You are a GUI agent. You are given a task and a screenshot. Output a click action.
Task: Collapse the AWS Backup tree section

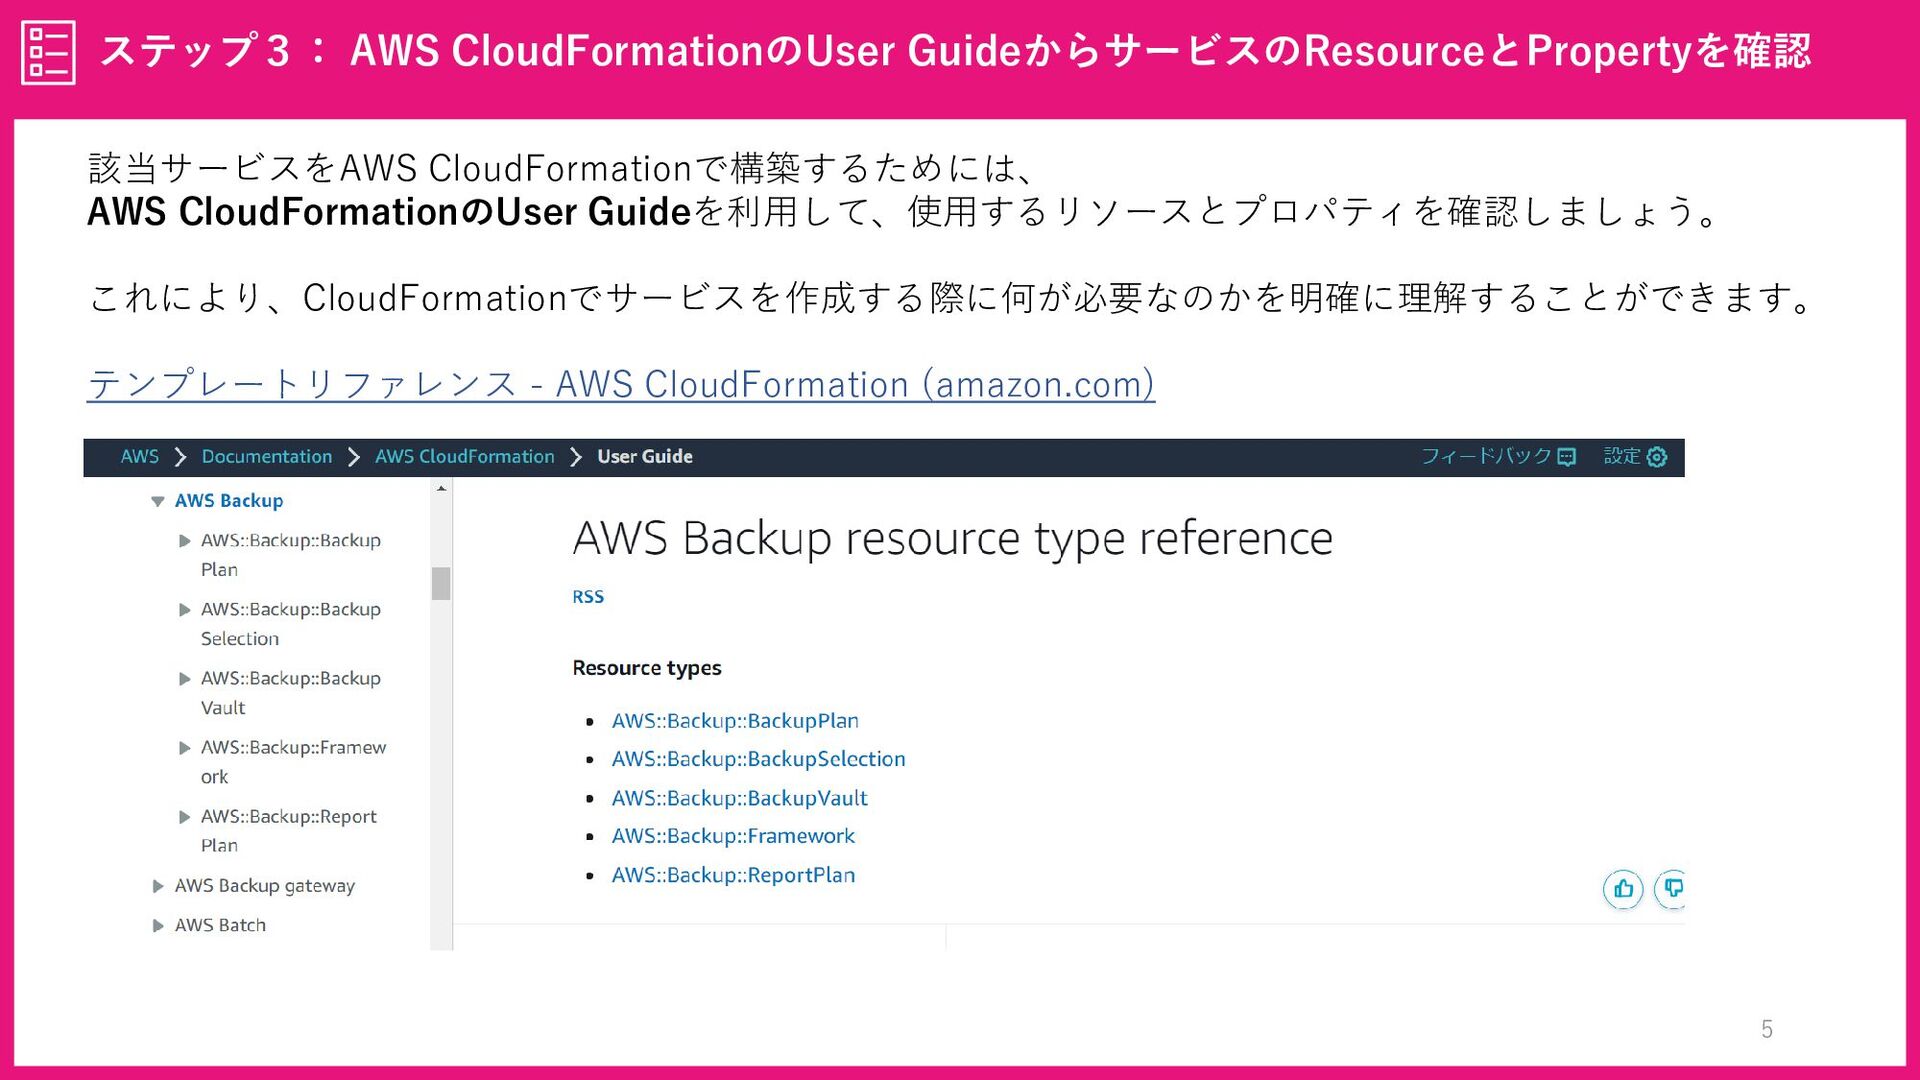pos(157,501)
